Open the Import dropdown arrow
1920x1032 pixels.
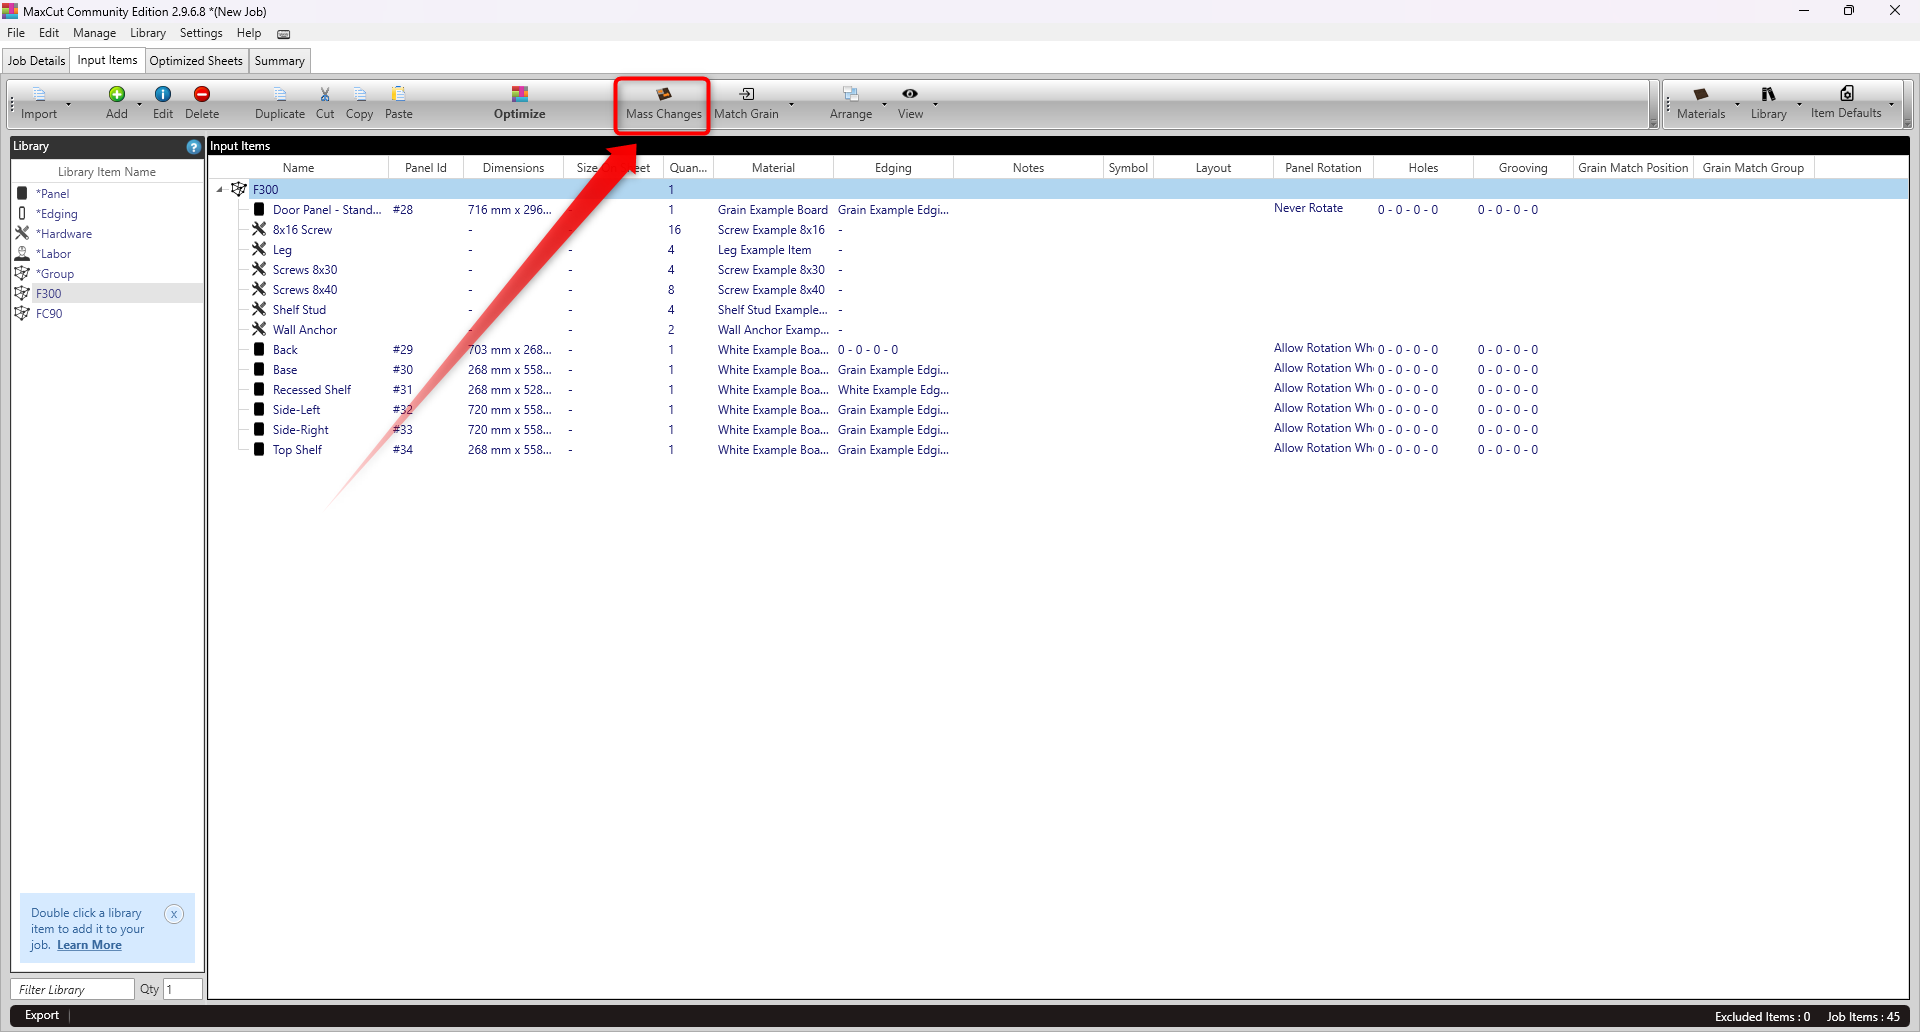(x=68, y=104)
